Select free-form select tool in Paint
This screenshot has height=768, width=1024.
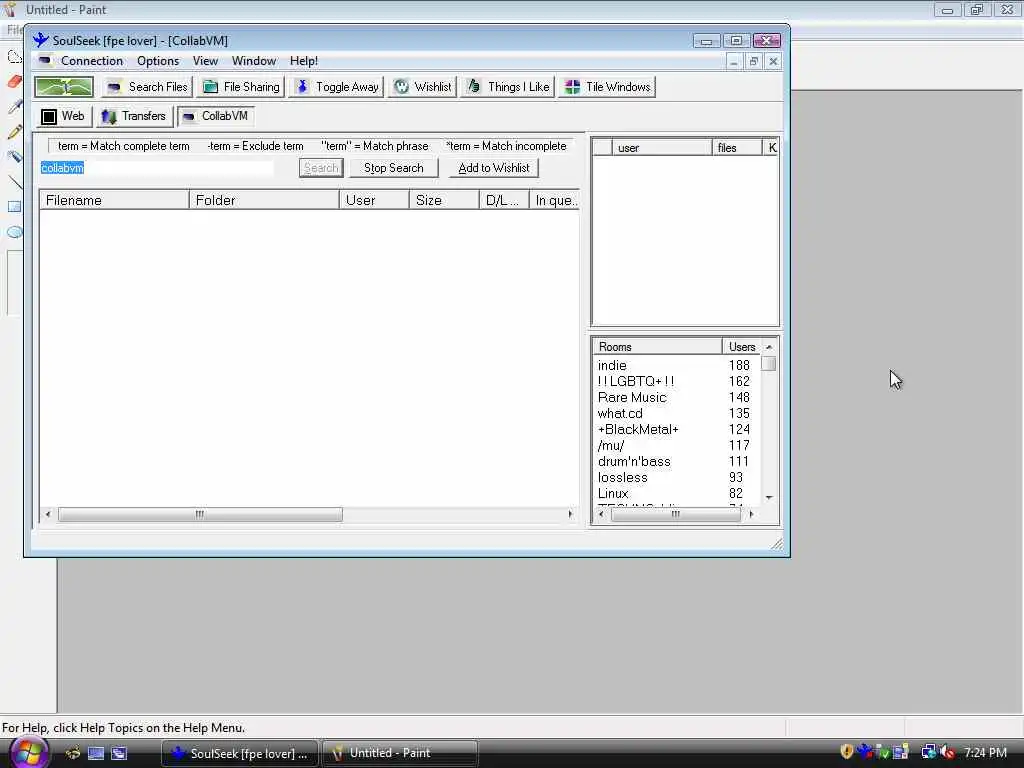14,57
